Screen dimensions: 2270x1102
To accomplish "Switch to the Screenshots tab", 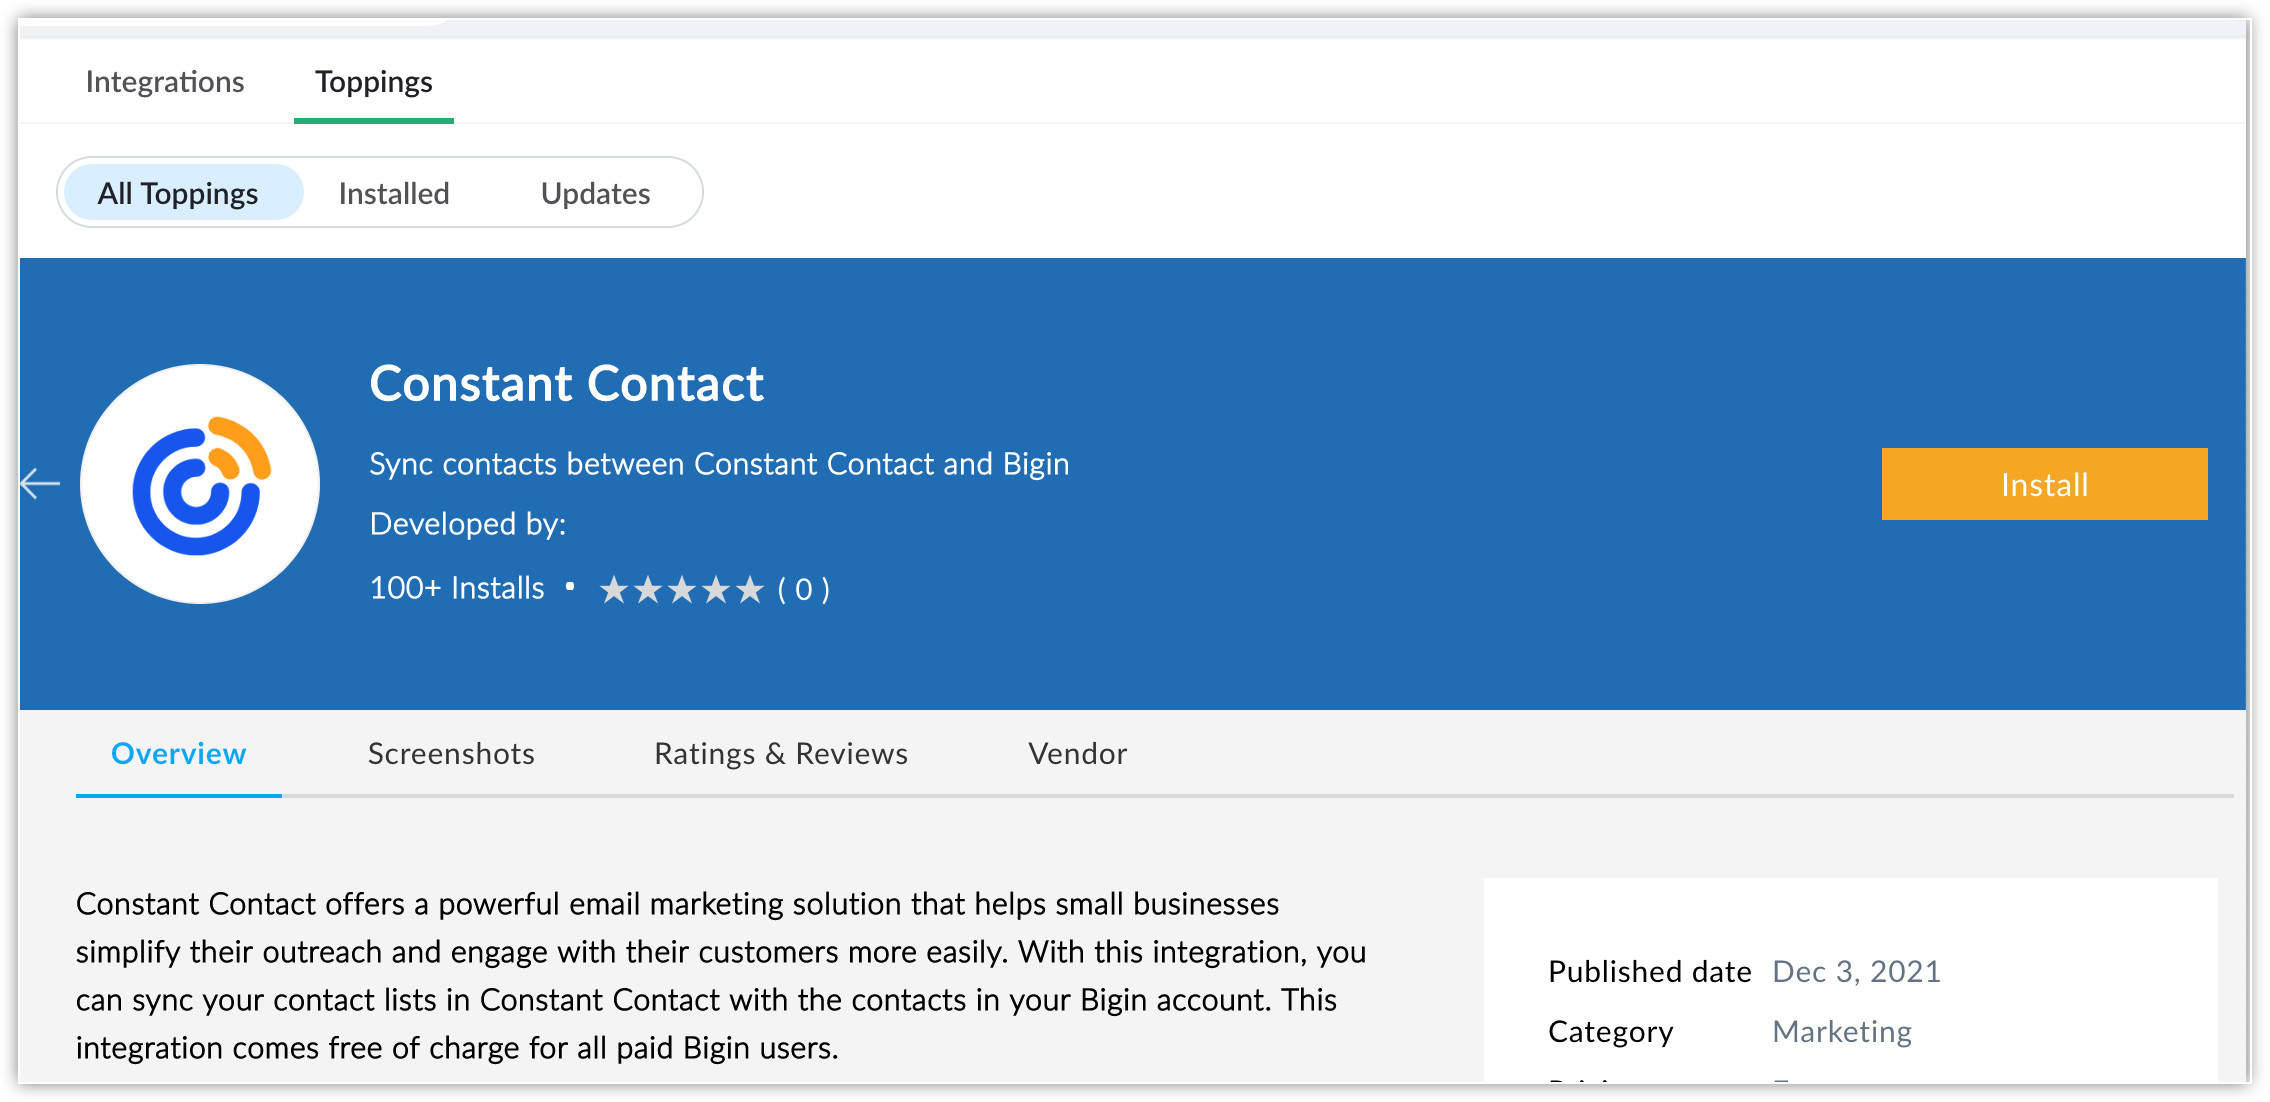I will pos(451,754).
